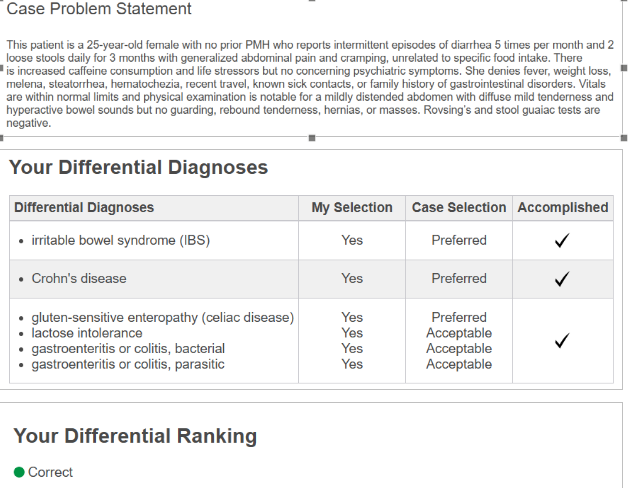Click the Your Differential Diagnoses heading

tap(139, 168)
